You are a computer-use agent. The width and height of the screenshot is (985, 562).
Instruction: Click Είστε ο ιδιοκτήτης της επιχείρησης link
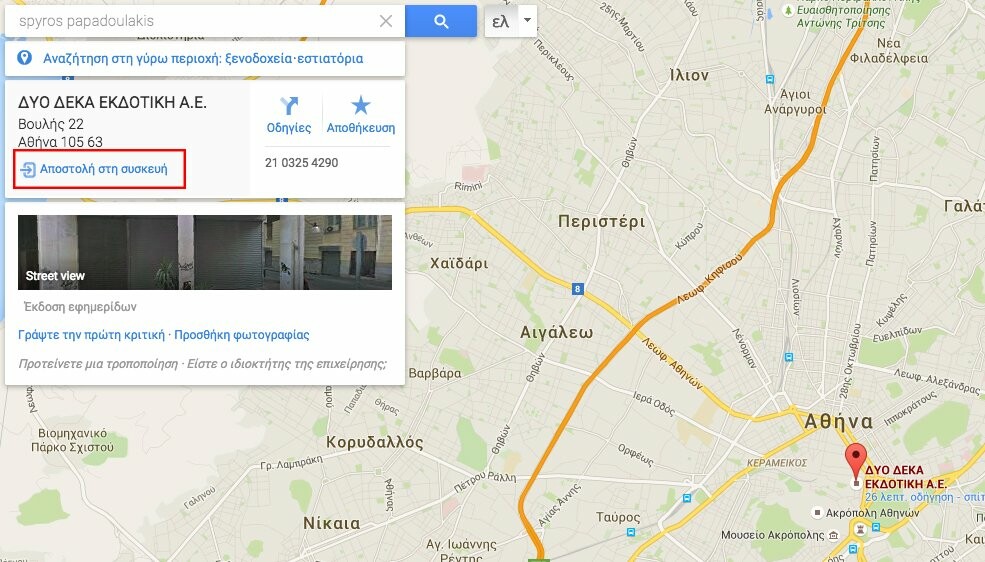[x=287, y=364]
